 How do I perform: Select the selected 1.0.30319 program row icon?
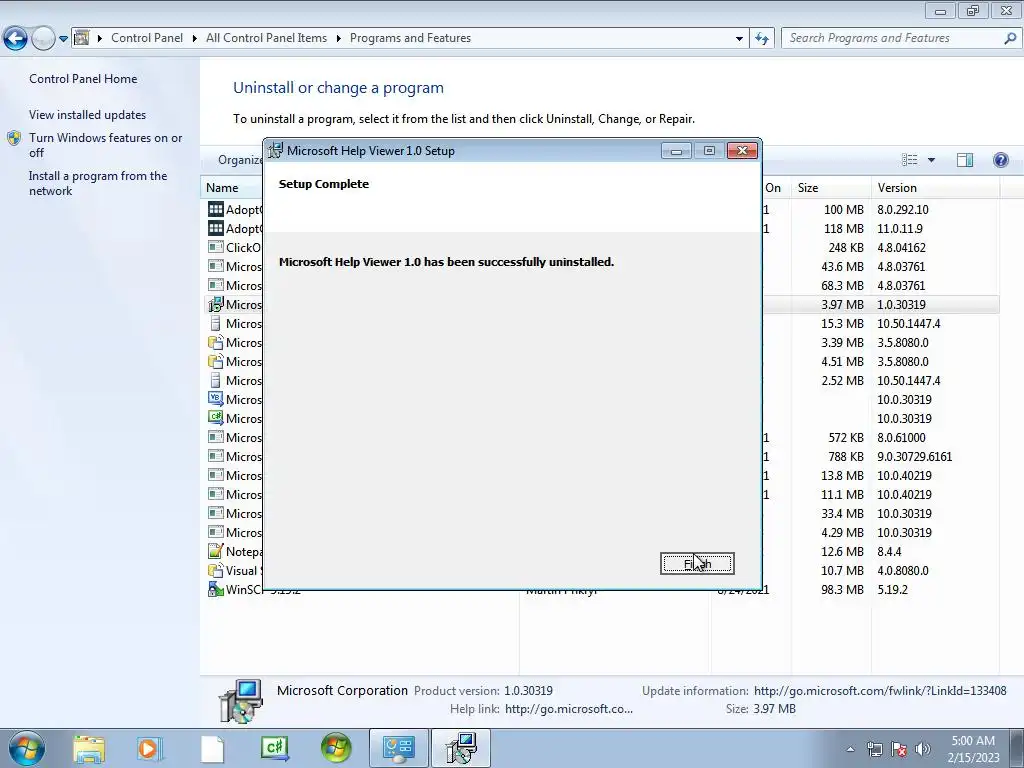tap(216, 304)
